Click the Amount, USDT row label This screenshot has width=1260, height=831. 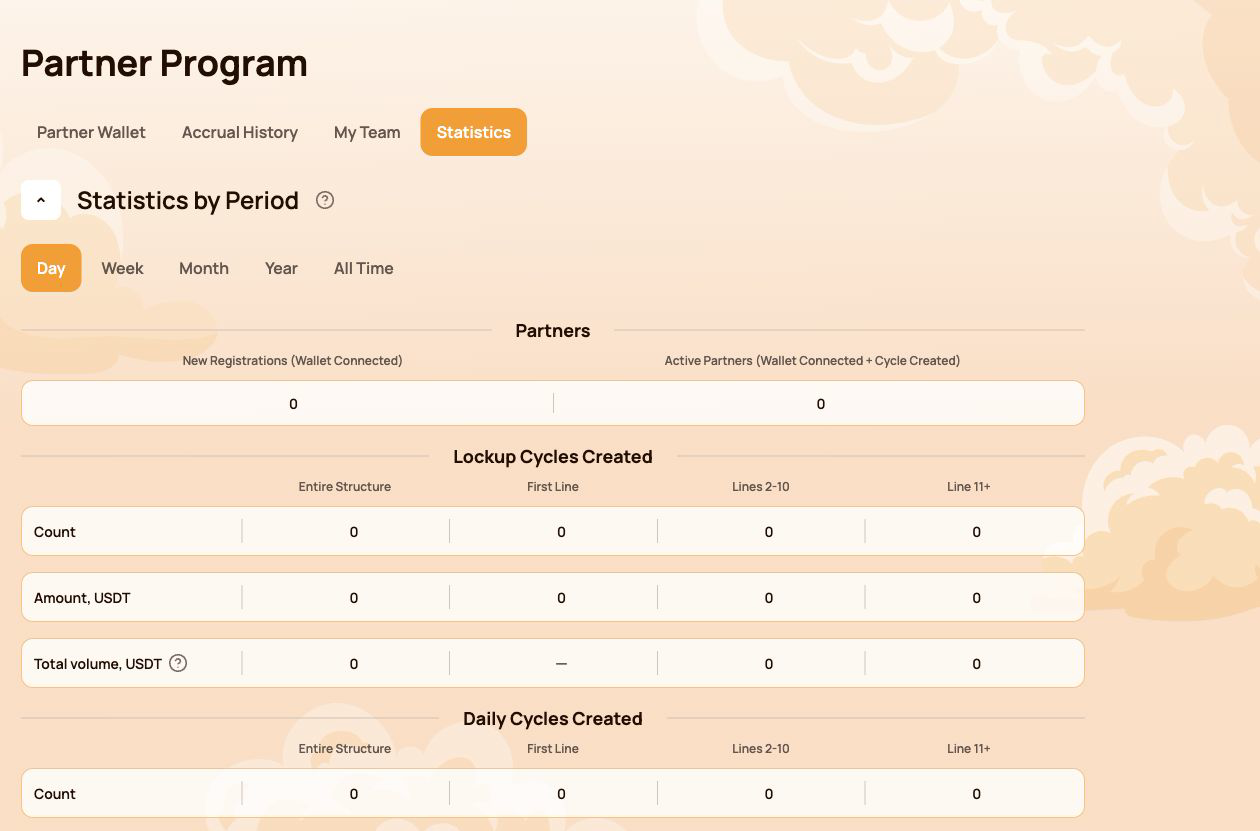82,598
